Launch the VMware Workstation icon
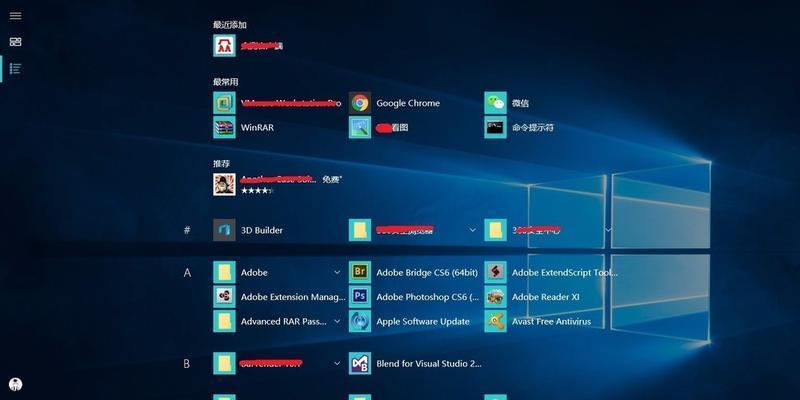Screen dimensions: 800x400 (224, 103)
